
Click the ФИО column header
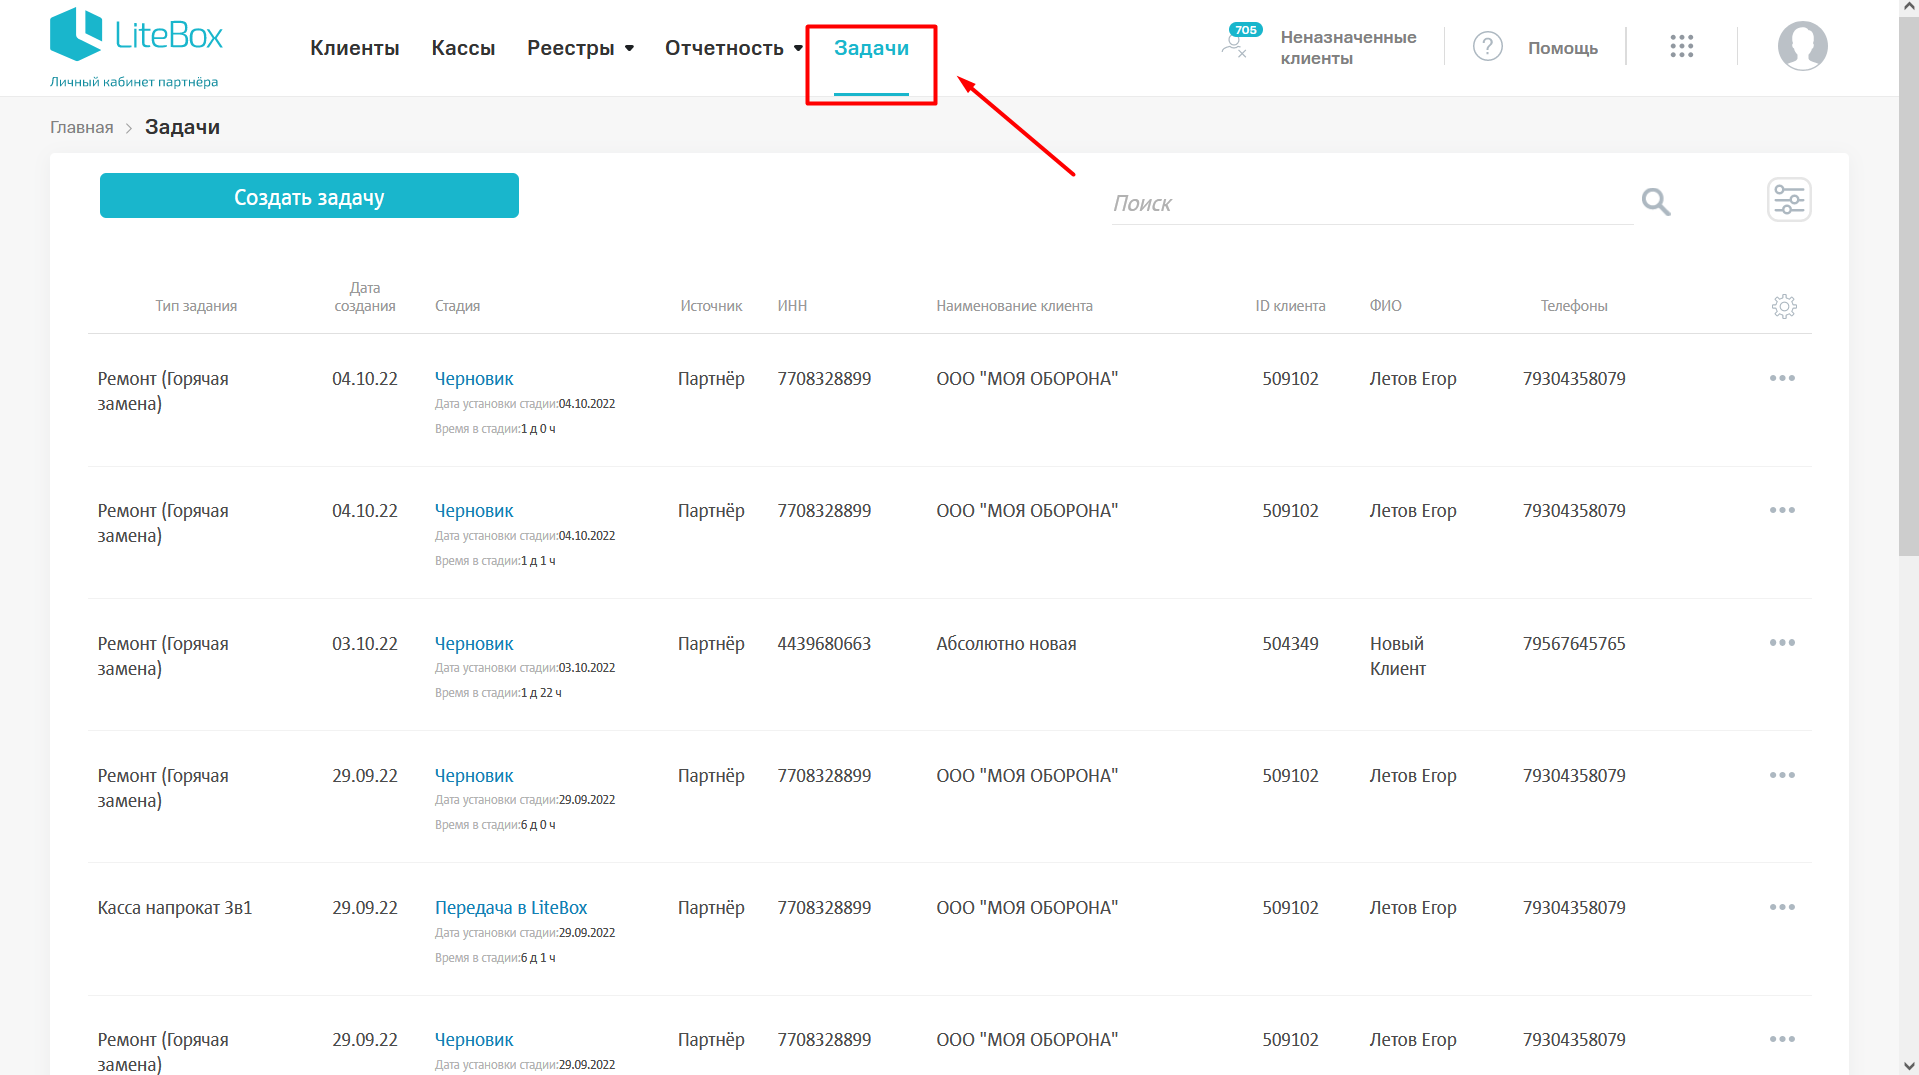pos(1385,306)
